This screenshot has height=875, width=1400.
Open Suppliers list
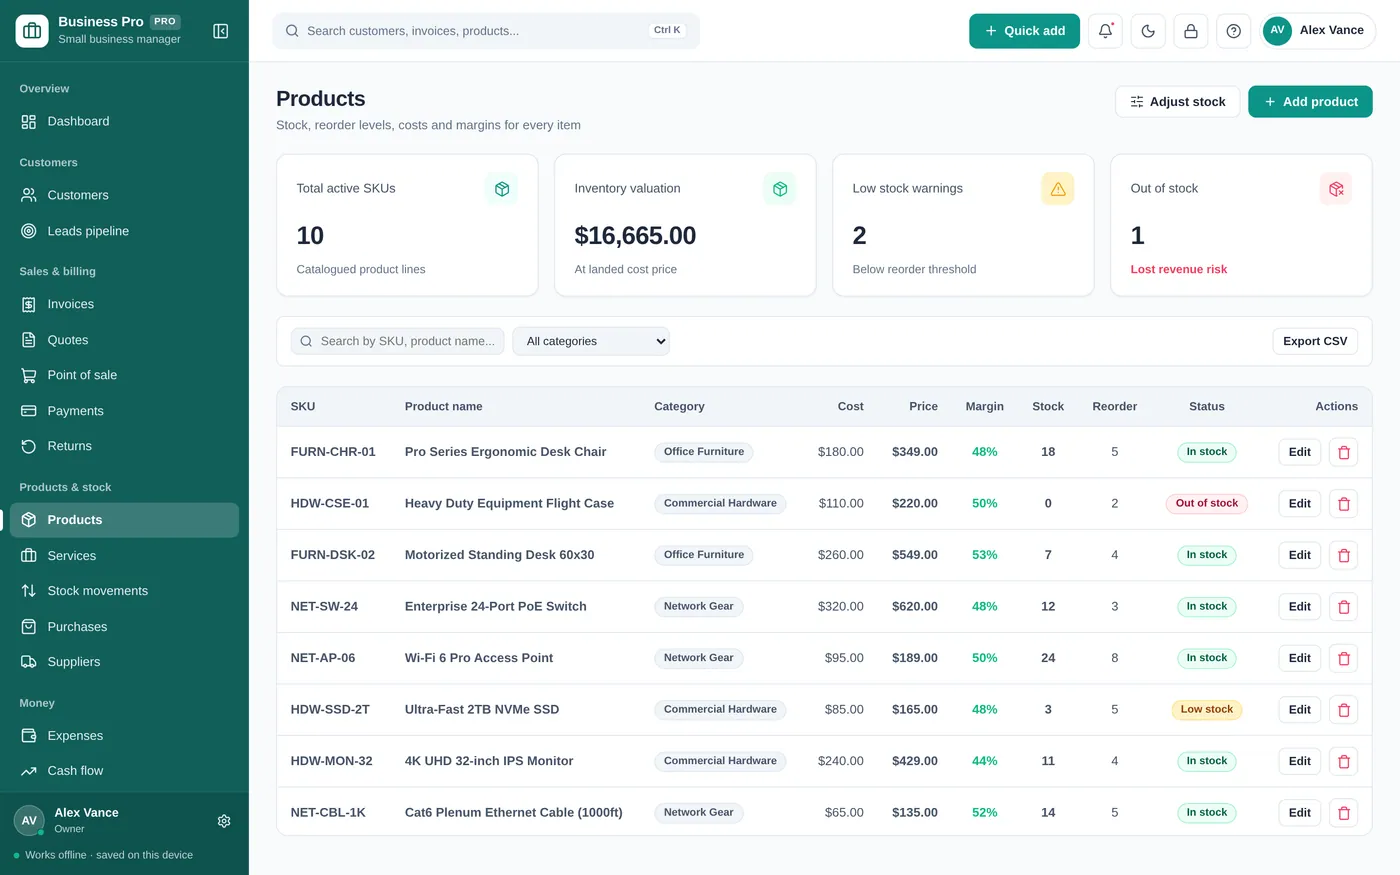(124, 662)
